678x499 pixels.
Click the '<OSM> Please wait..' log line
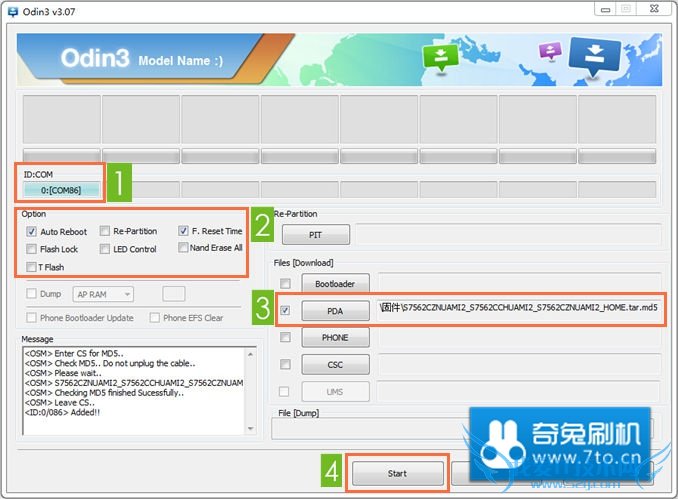63,373
